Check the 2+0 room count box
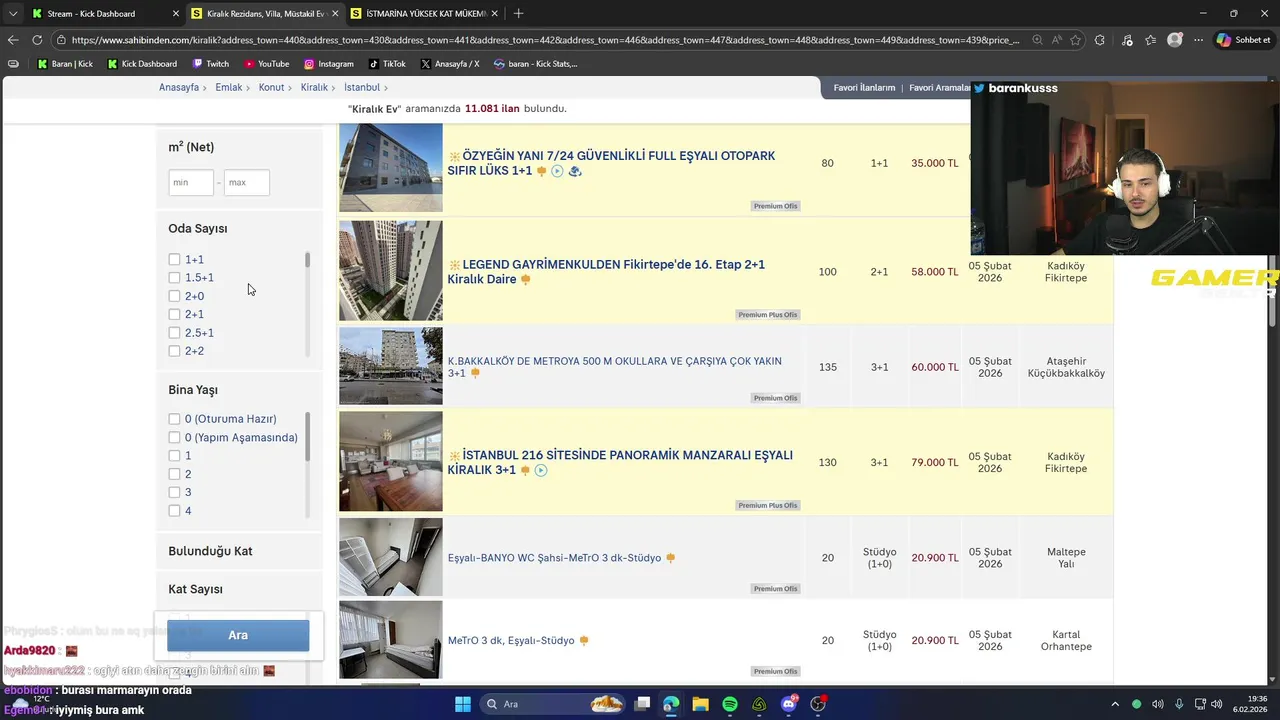The height and width of the screenshot is (720, 1280). coord(174,296)
